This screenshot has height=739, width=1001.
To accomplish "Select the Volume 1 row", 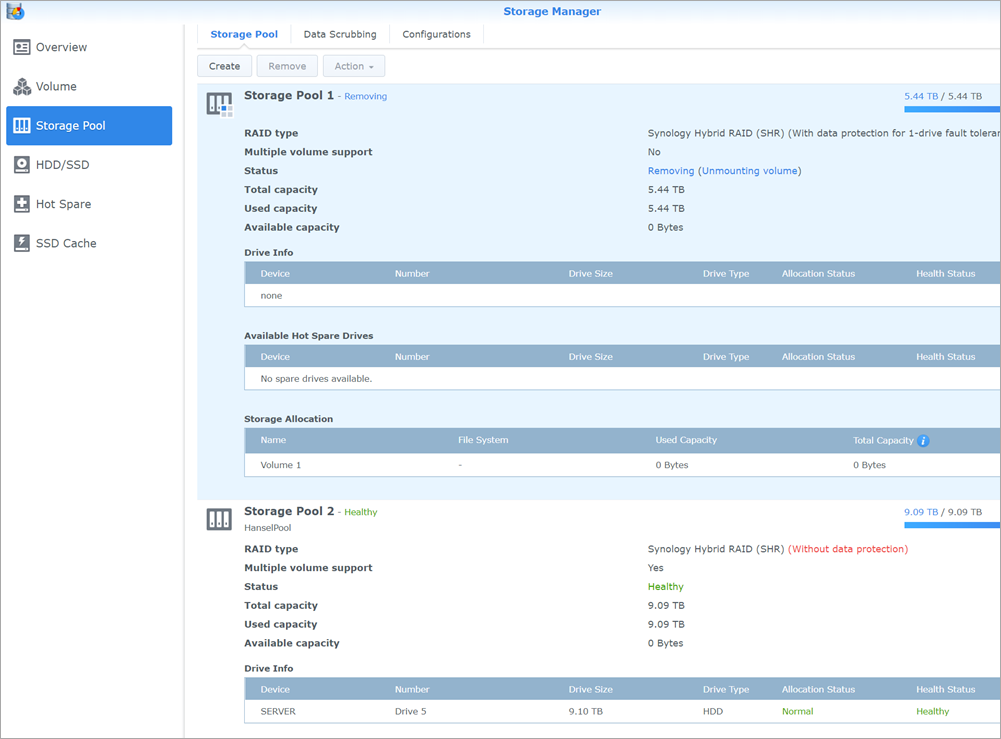I will coord(622,465).
